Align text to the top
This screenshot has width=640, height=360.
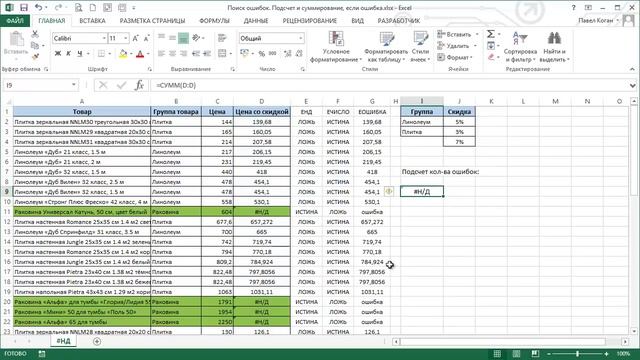pos(162,38)
